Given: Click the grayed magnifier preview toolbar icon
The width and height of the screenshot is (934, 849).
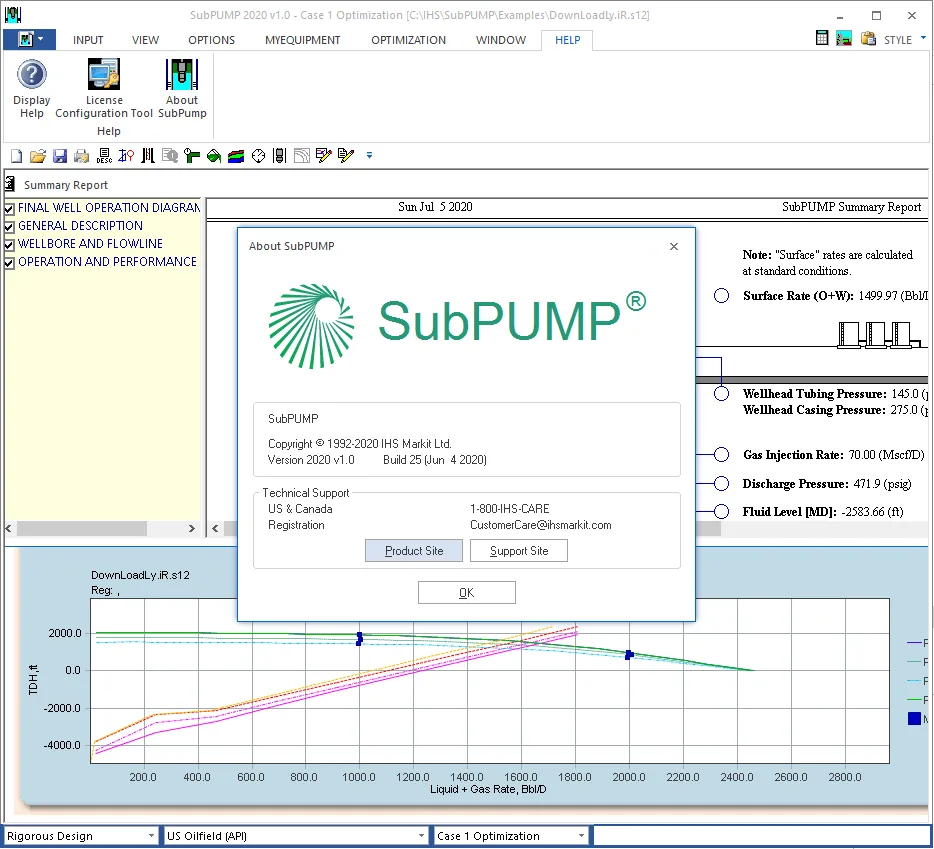Looking at the screenshot, I should (x=170, y=156).
